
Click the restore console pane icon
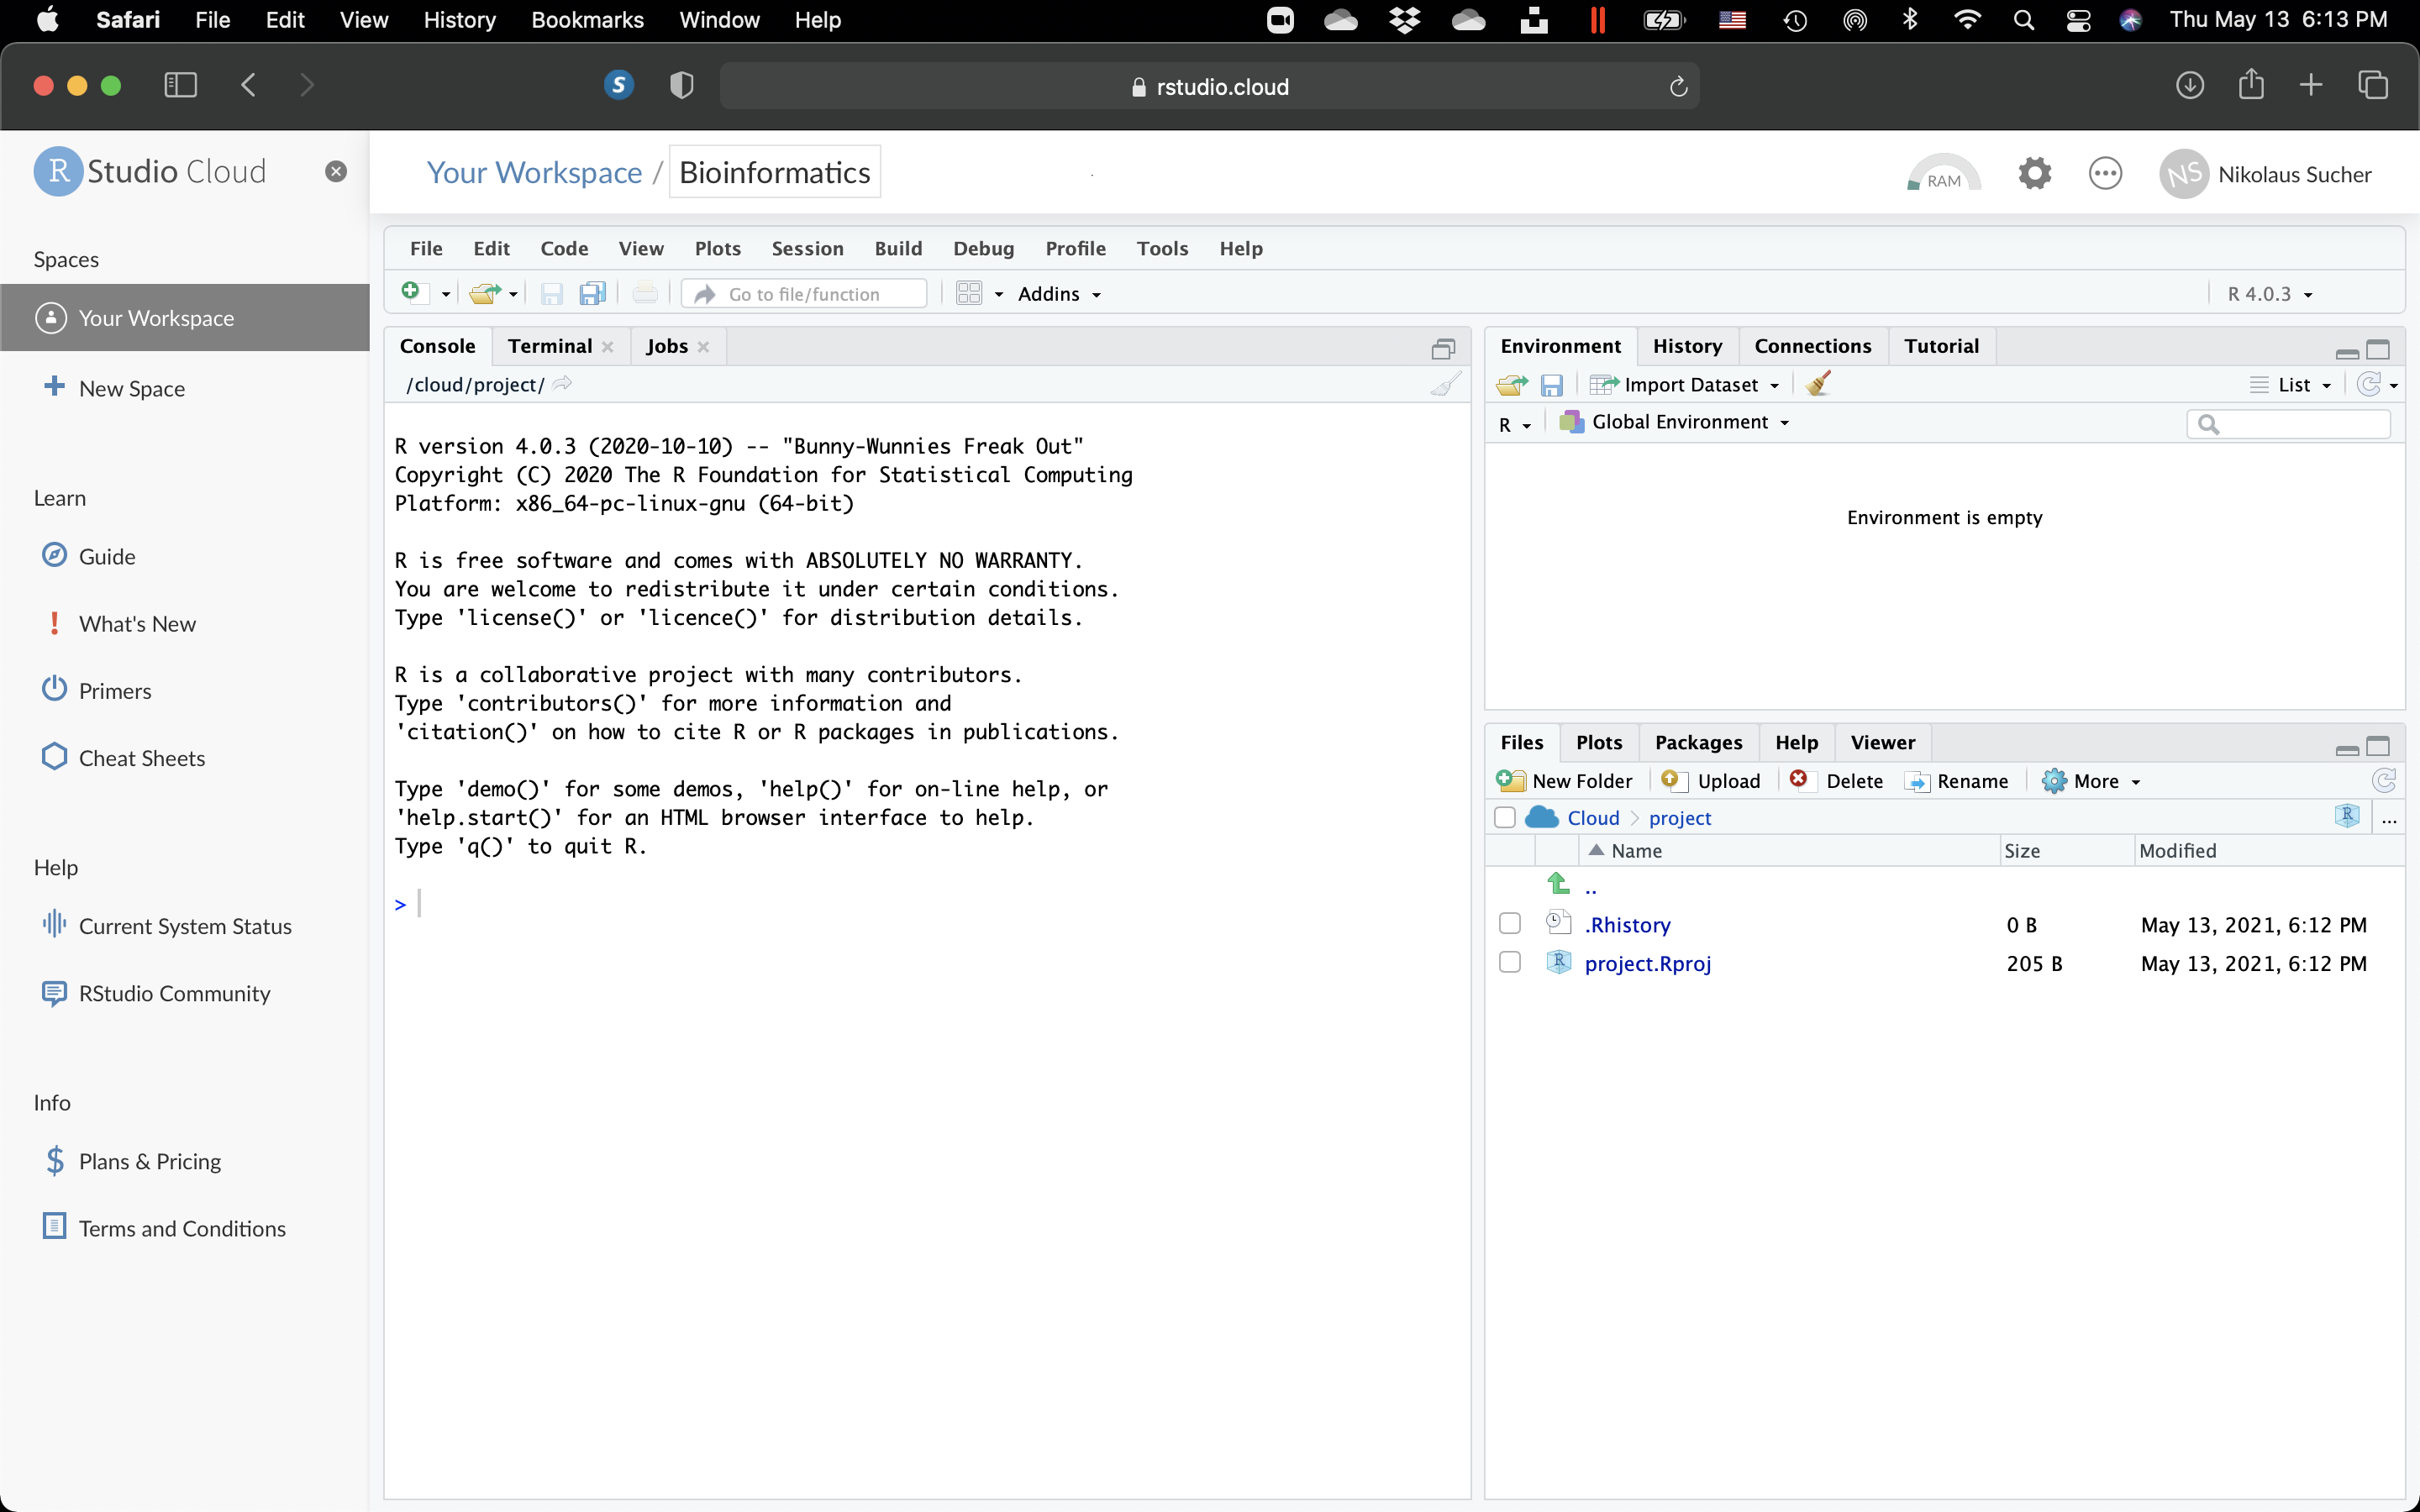coord(1442,348)
